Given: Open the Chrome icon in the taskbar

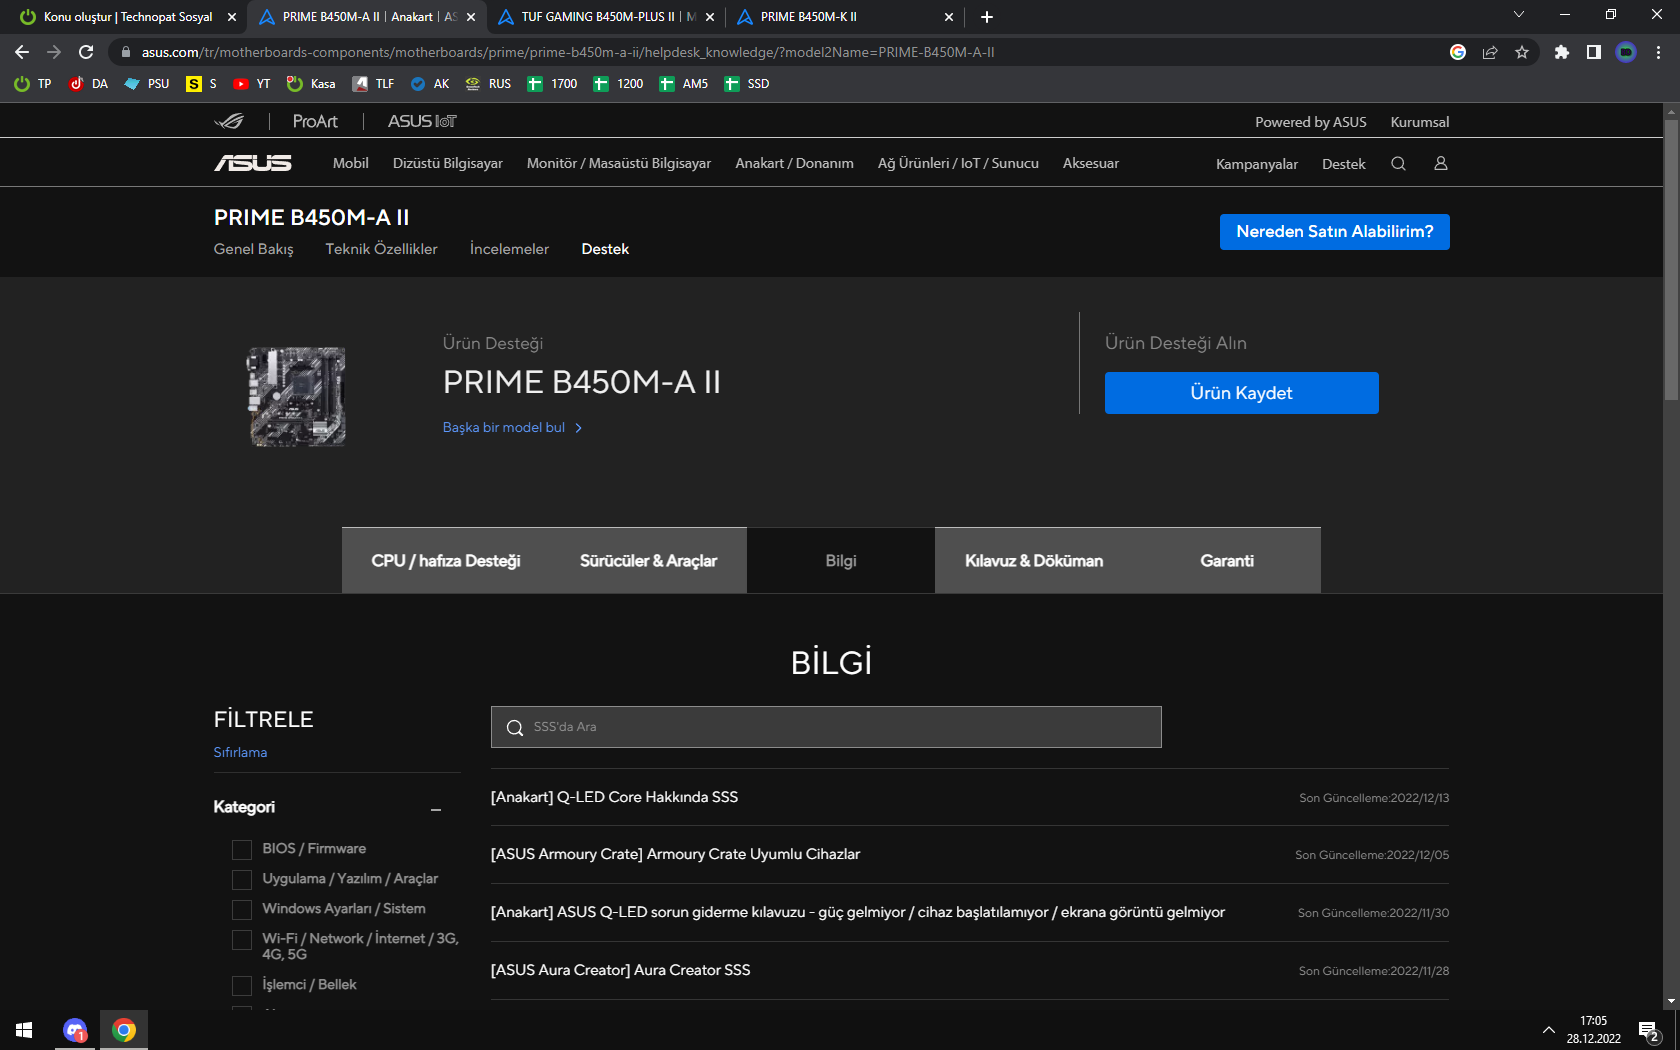Looking at the screenshot, I should click(x=124, y=1030).
